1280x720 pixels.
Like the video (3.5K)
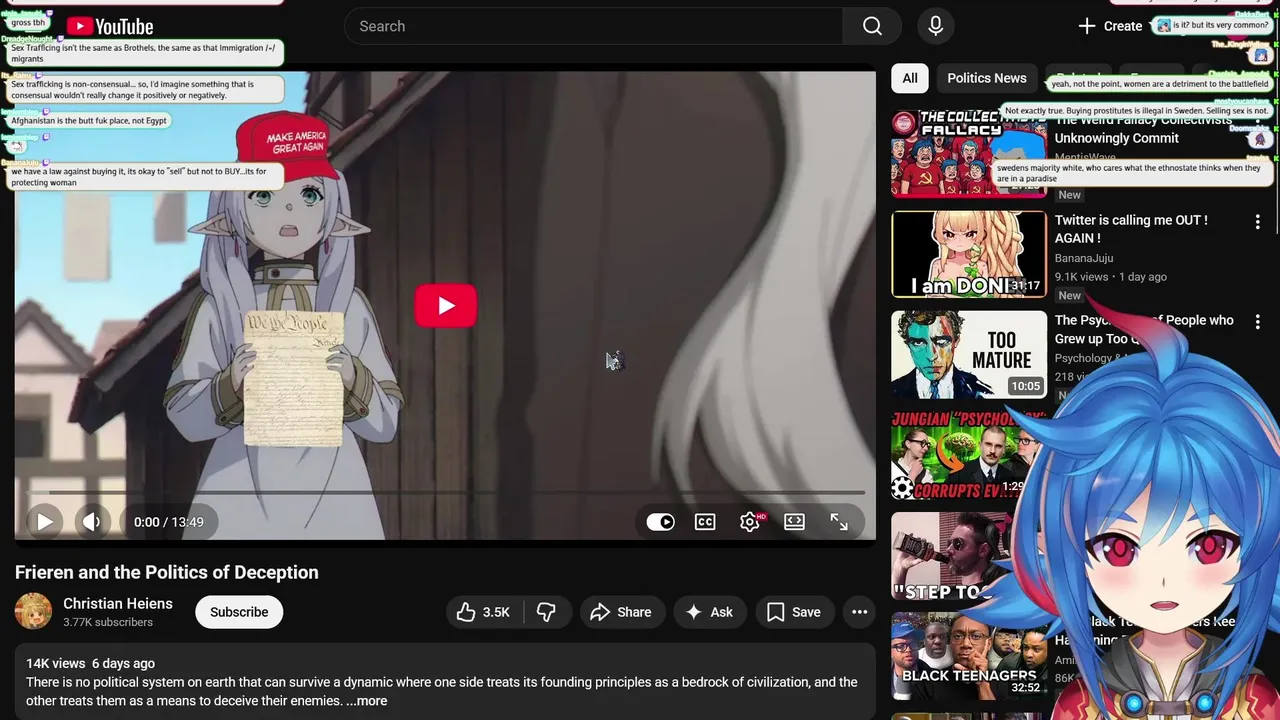484,612
